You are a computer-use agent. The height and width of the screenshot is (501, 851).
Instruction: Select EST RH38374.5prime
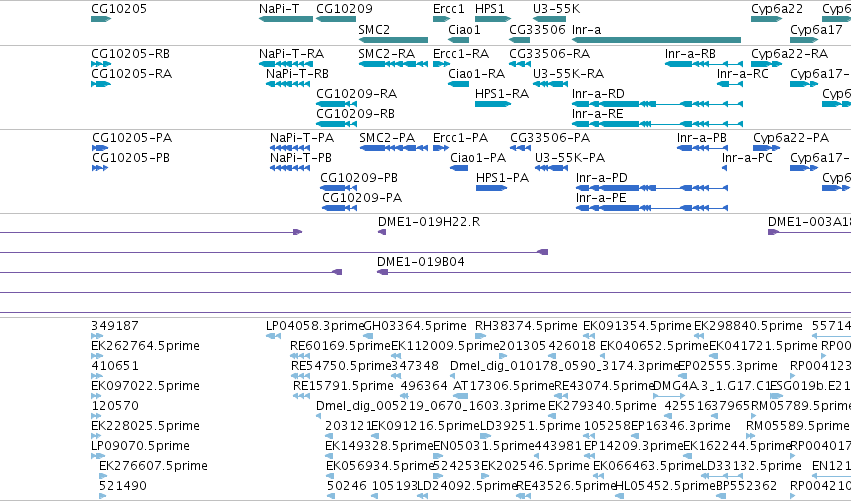(526, 326)
